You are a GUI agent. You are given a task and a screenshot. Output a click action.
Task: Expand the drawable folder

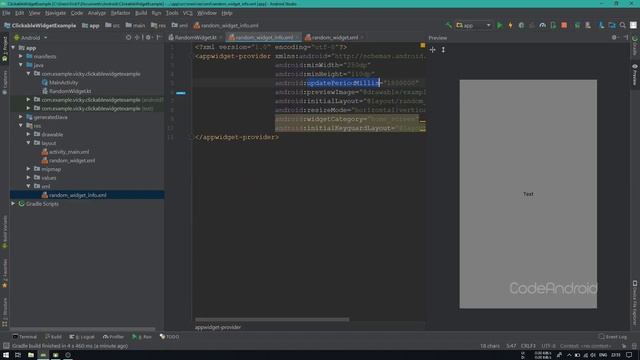click(x=29, y=134)
